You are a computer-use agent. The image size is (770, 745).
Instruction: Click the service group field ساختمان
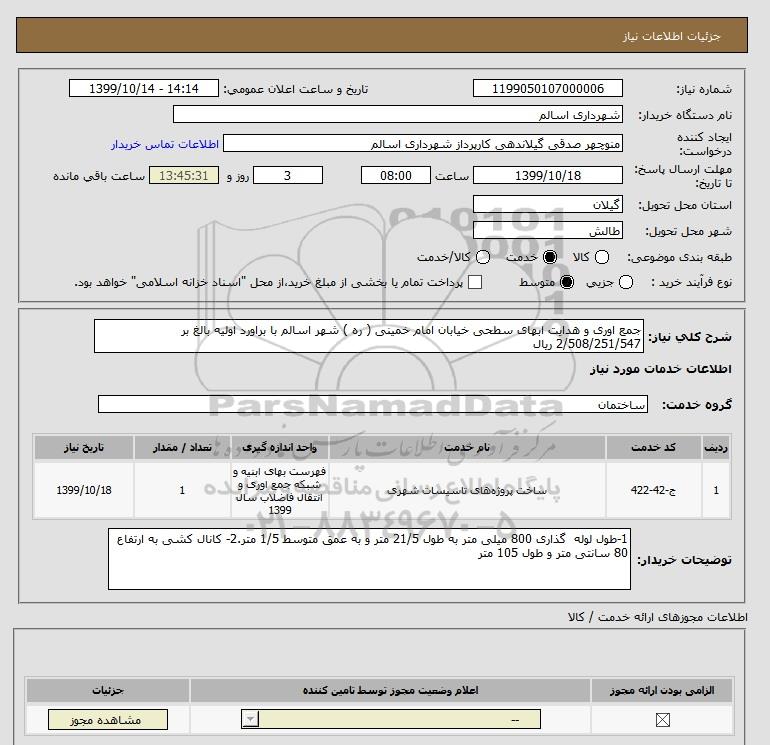click(x=373, y=404)
